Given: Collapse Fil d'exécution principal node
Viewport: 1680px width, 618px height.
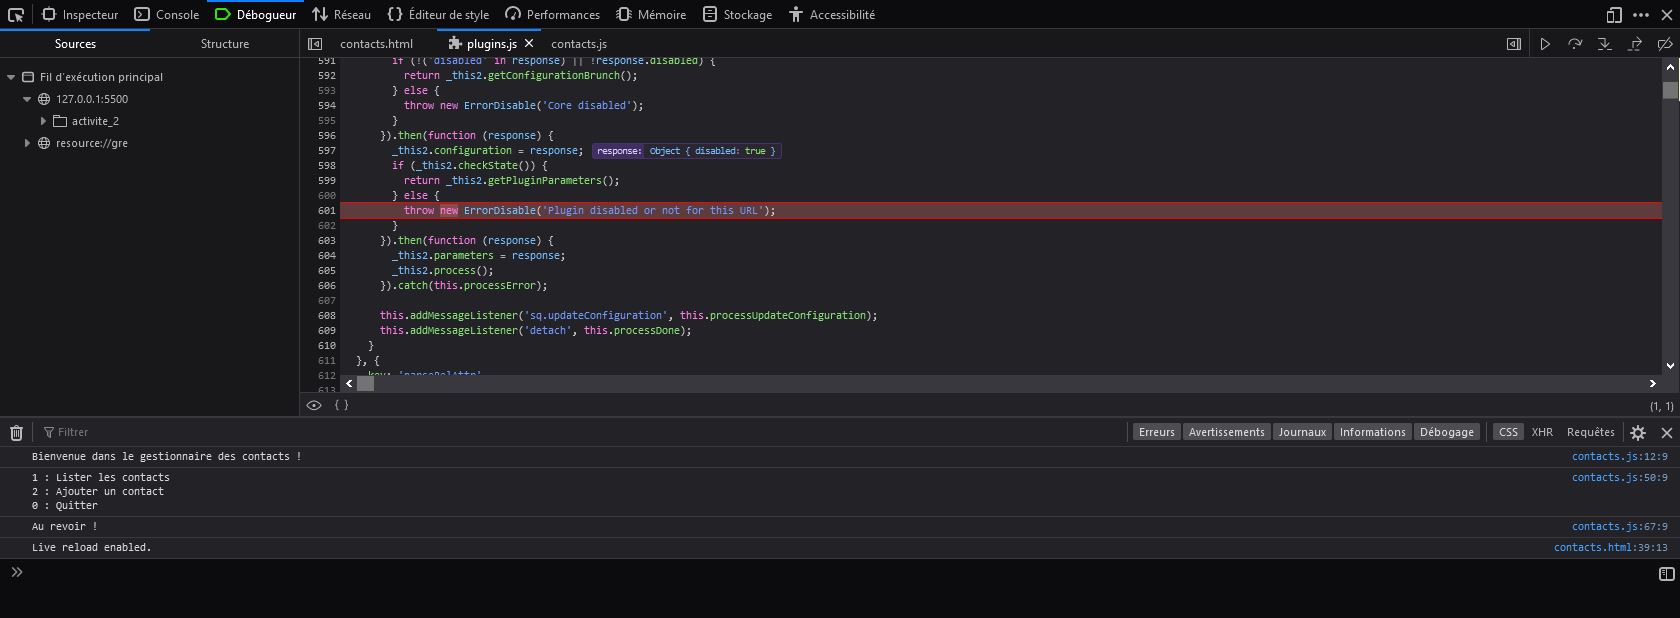Looking at the screenshot, I should coord(11,77).
